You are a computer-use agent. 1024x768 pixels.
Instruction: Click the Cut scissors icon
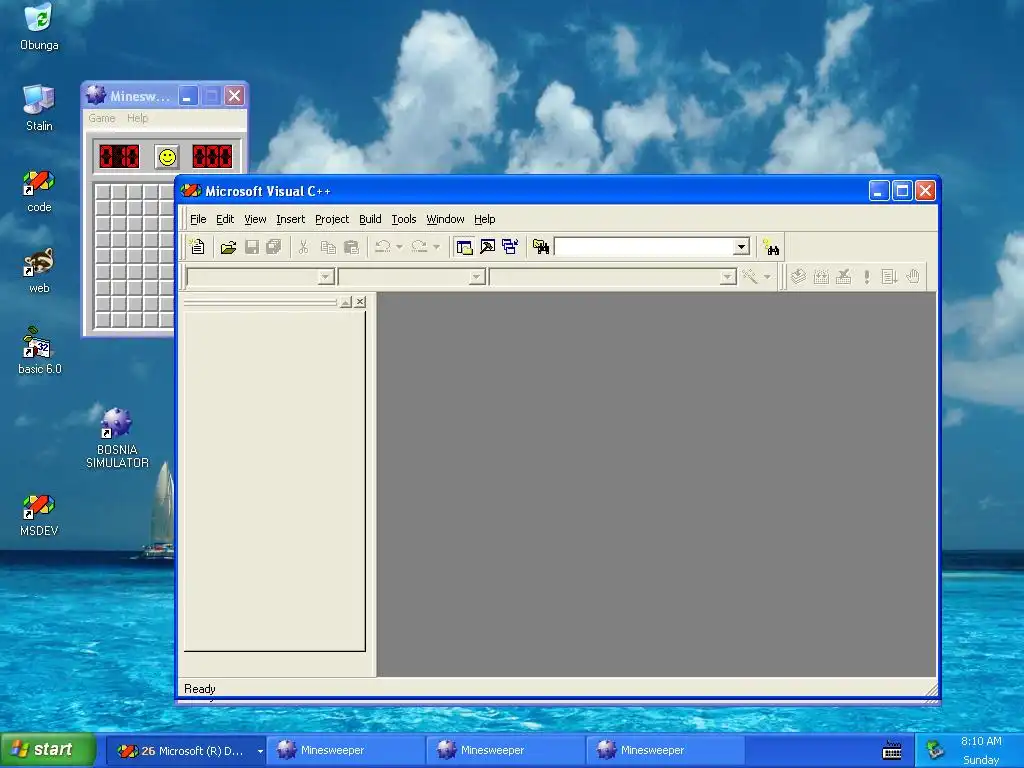pyautogui.click(x=303, y=247)
